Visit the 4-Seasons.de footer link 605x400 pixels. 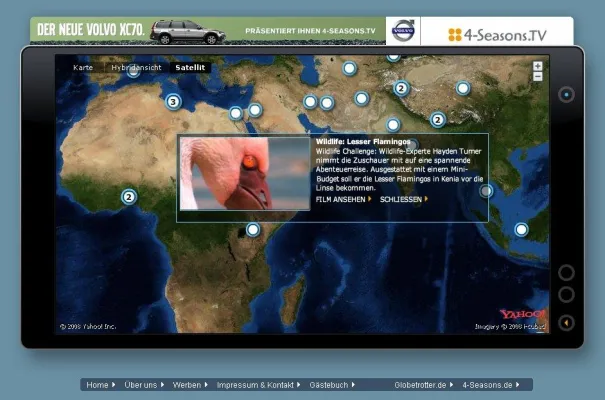click(x=491, y=385)
